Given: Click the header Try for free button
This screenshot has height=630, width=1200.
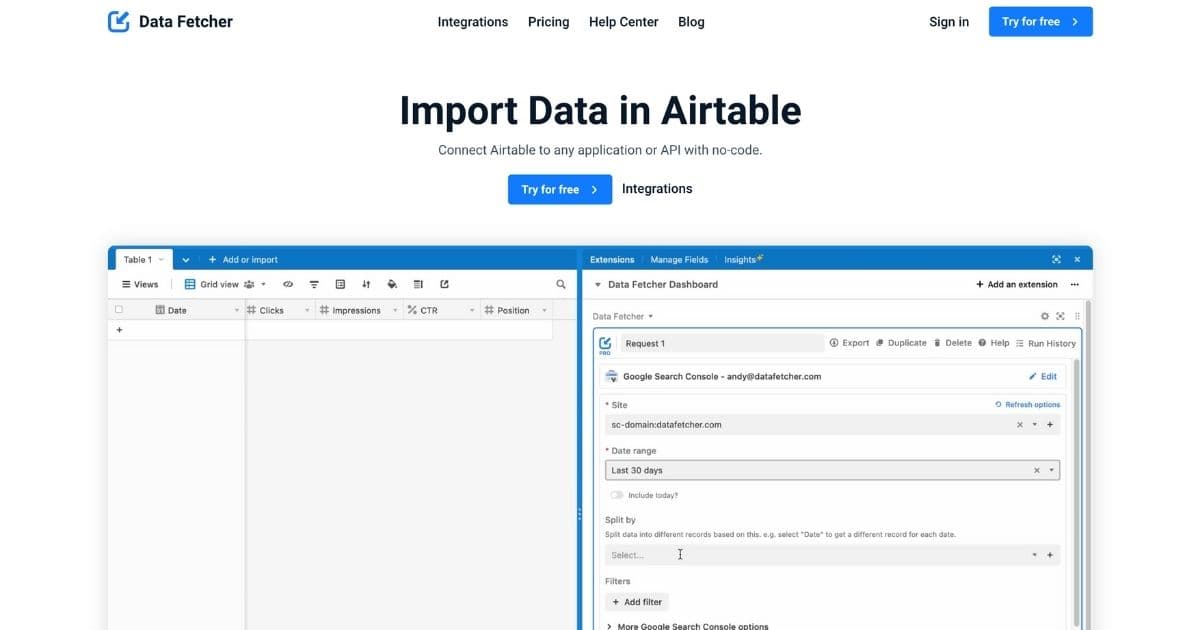Looking at the screenshot, I should click(1040, 21).
